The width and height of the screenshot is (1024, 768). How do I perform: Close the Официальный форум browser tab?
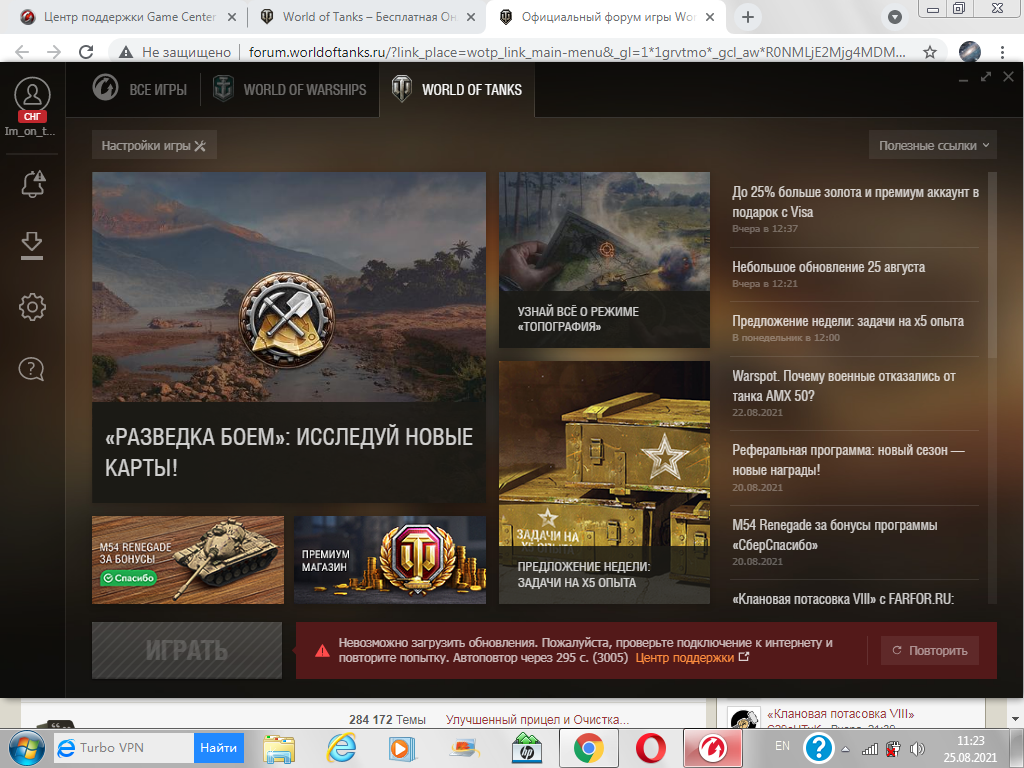click(711, 18)
